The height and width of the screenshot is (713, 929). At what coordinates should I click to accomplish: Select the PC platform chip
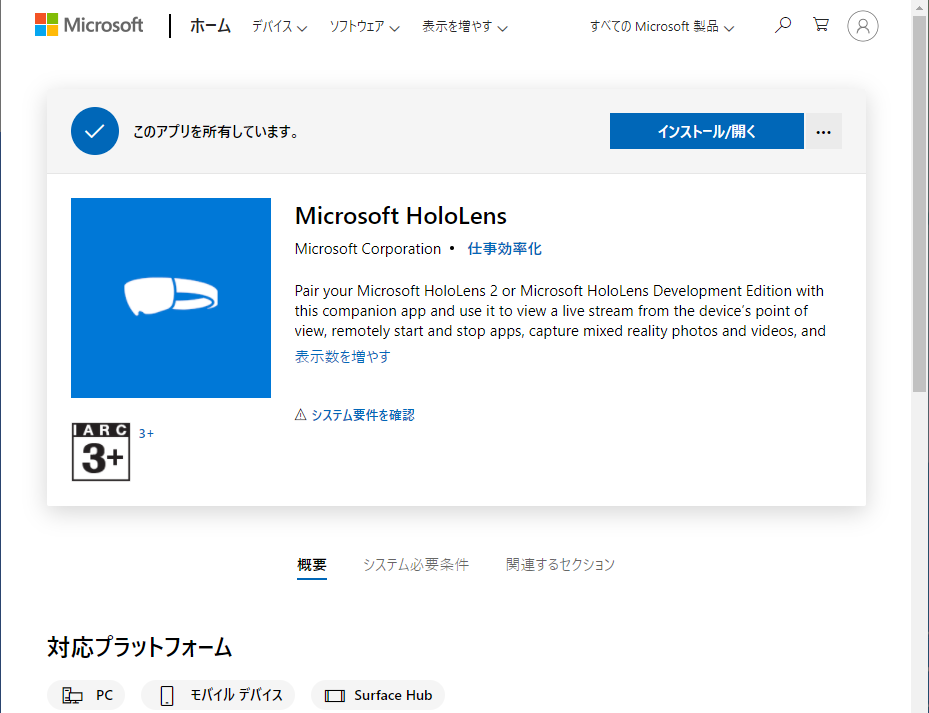[x=87, y=695]
